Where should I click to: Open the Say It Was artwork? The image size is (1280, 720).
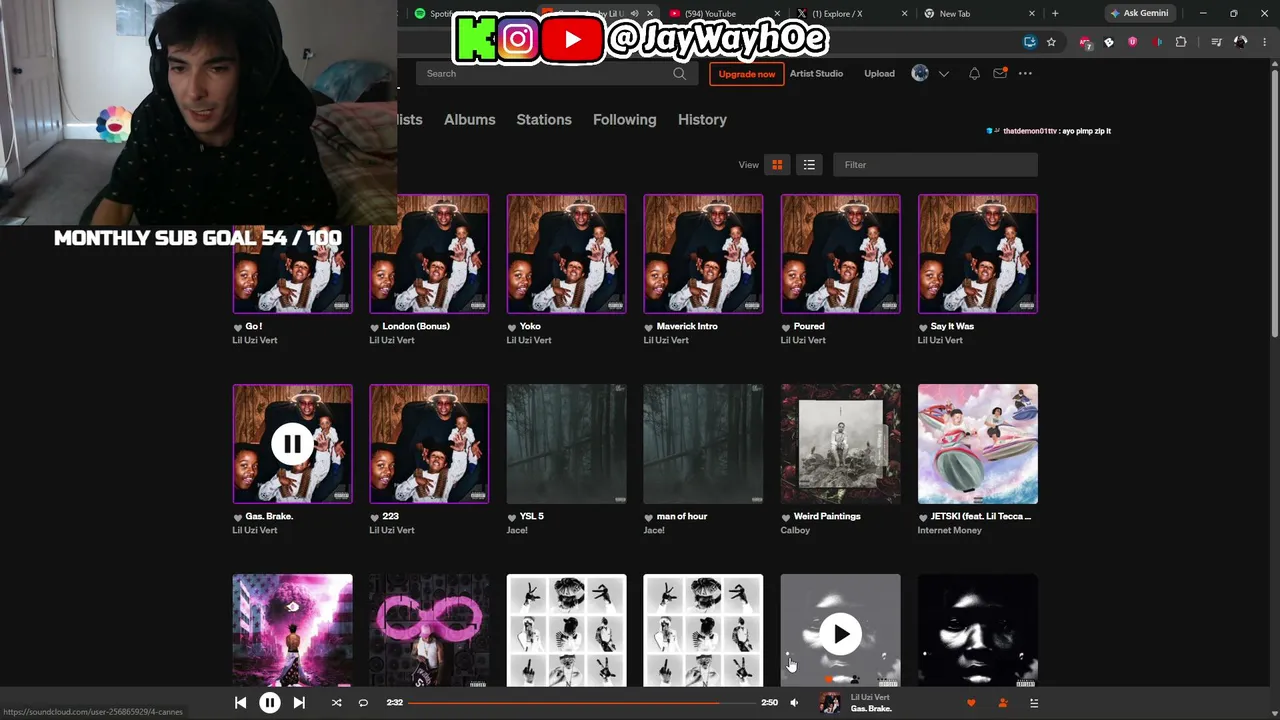pos(977,254)
